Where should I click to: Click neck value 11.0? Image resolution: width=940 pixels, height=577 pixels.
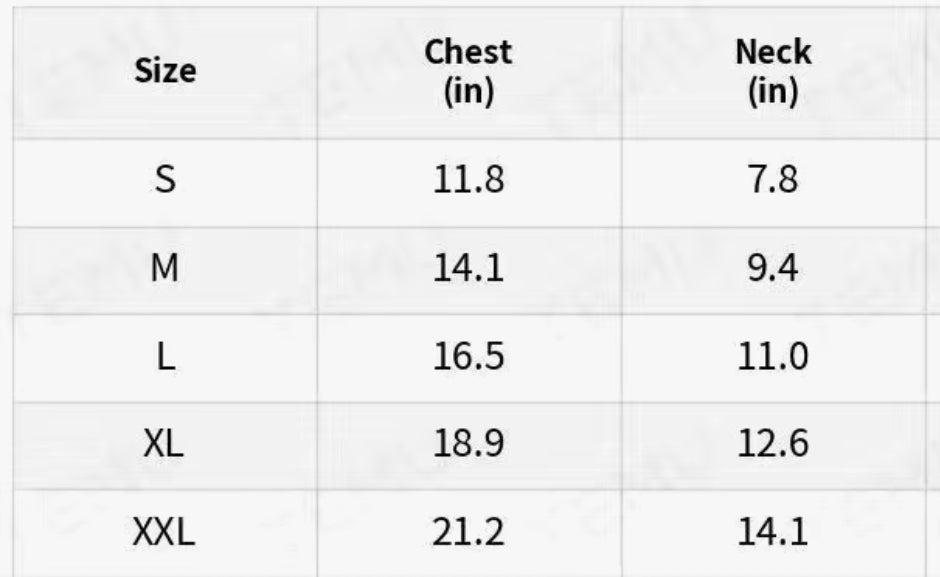772,357
